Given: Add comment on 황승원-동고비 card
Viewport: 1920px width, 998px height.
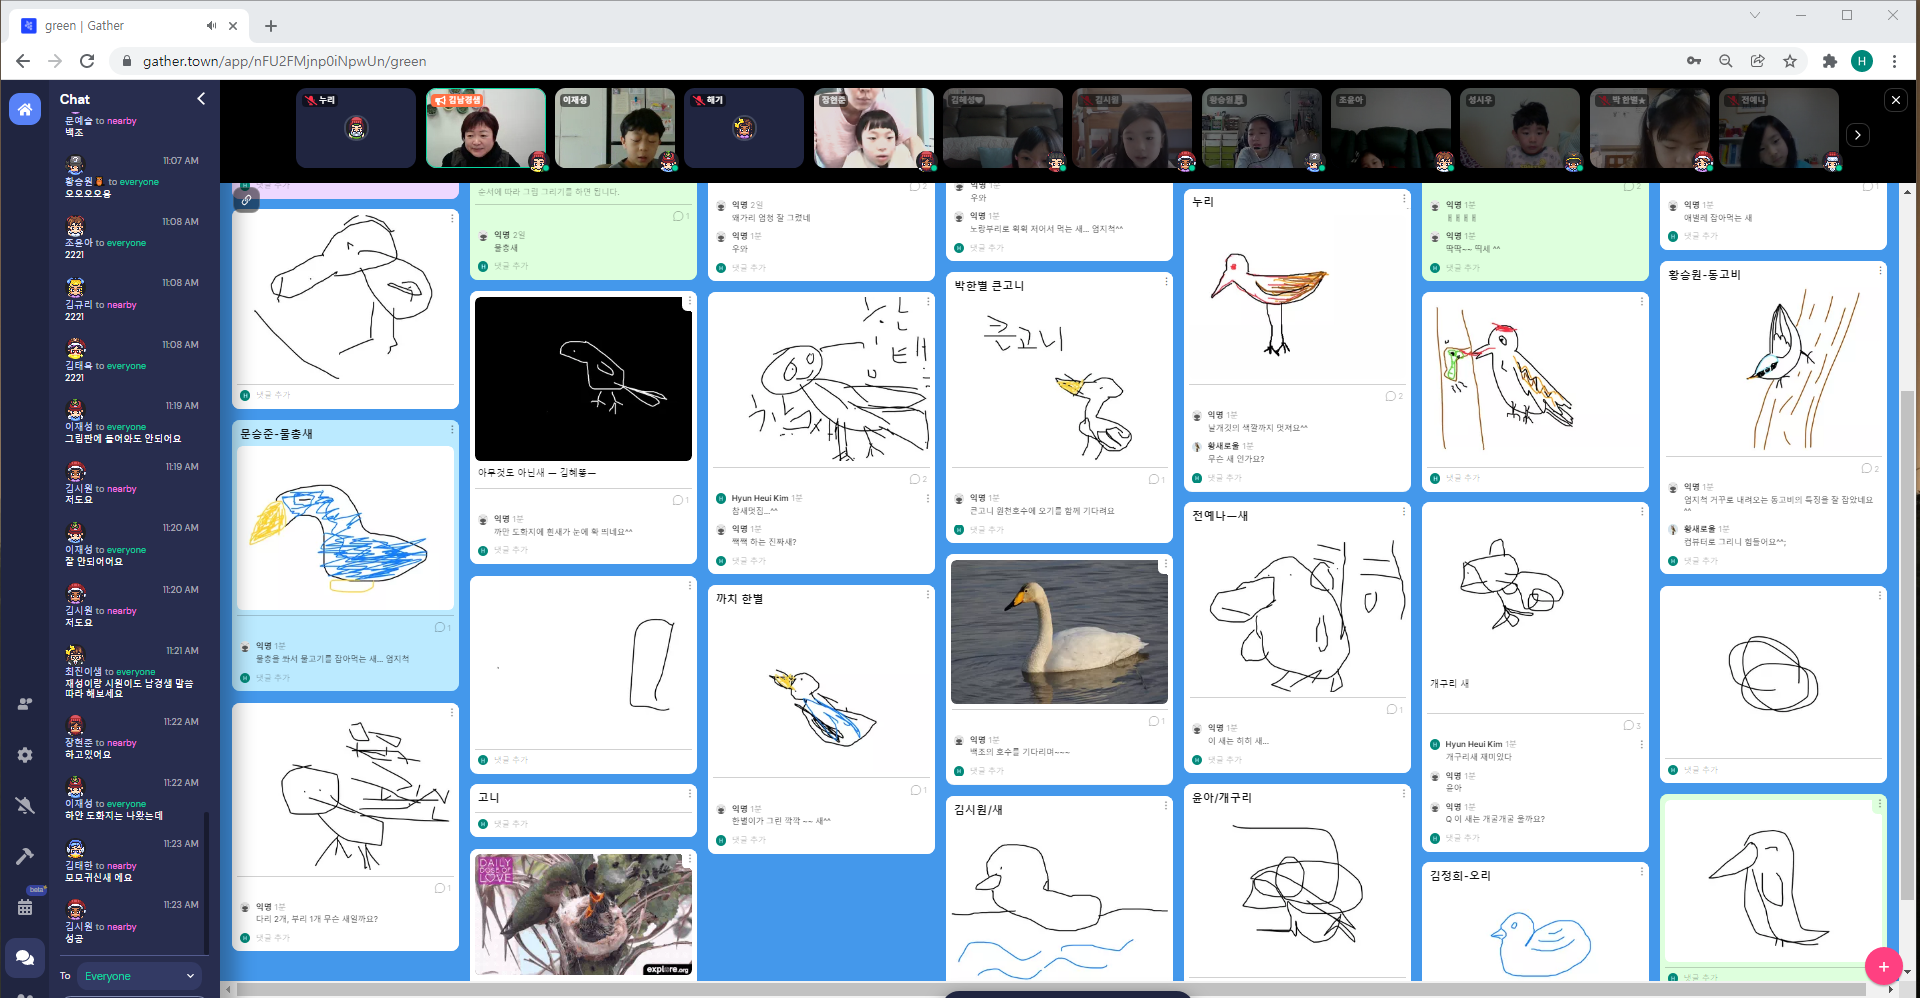Looking at the screenshot, I should click(1700, 561).
